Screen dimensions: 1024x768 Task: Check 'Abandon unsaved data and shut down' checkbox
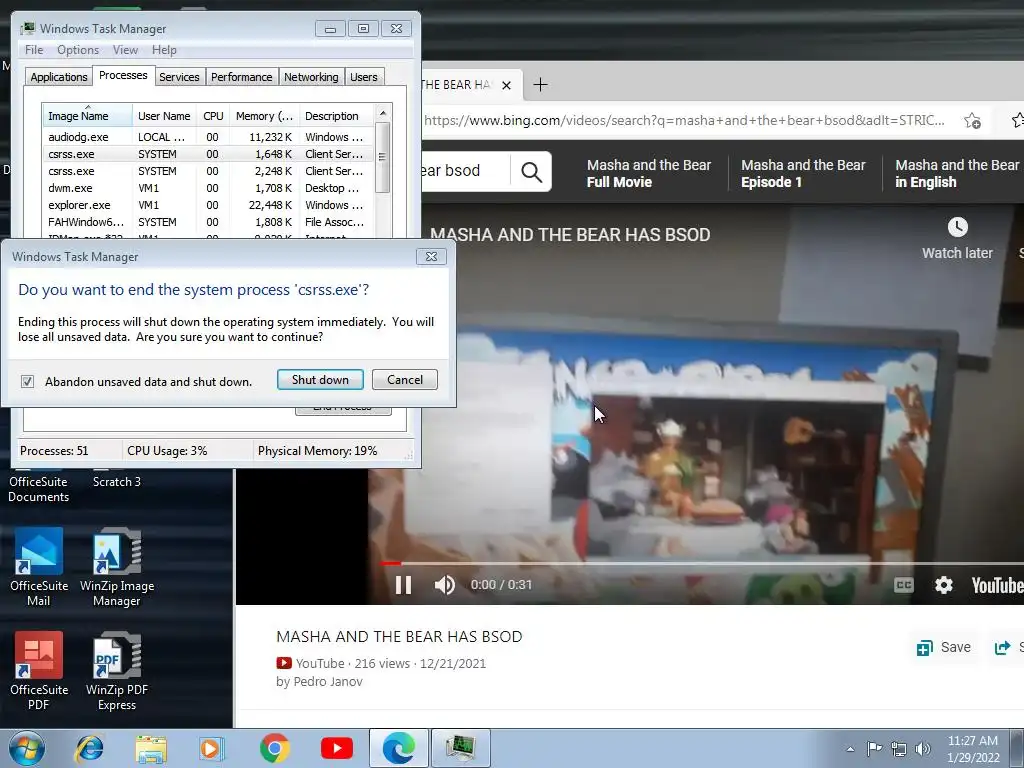pyautogui.click(x=27, y=381)
